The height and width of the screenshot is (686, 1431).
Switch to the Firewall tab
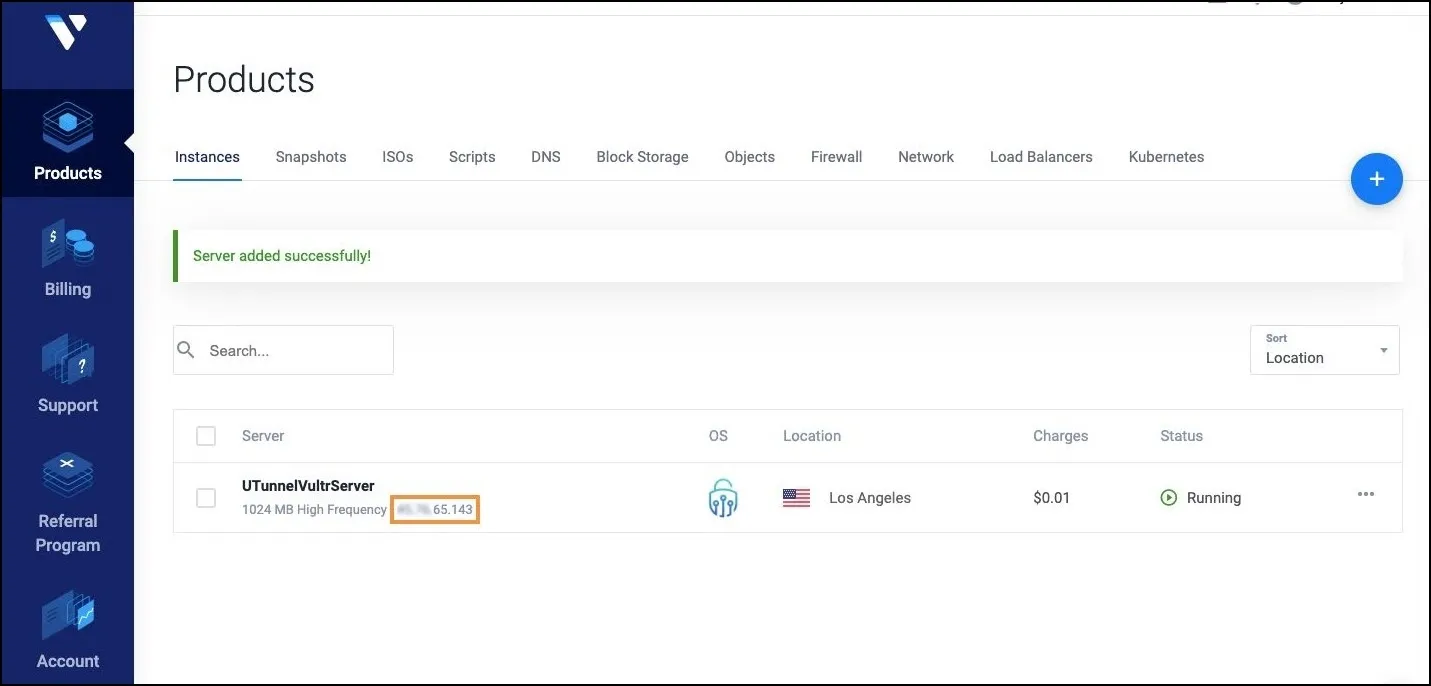[836, 157]
